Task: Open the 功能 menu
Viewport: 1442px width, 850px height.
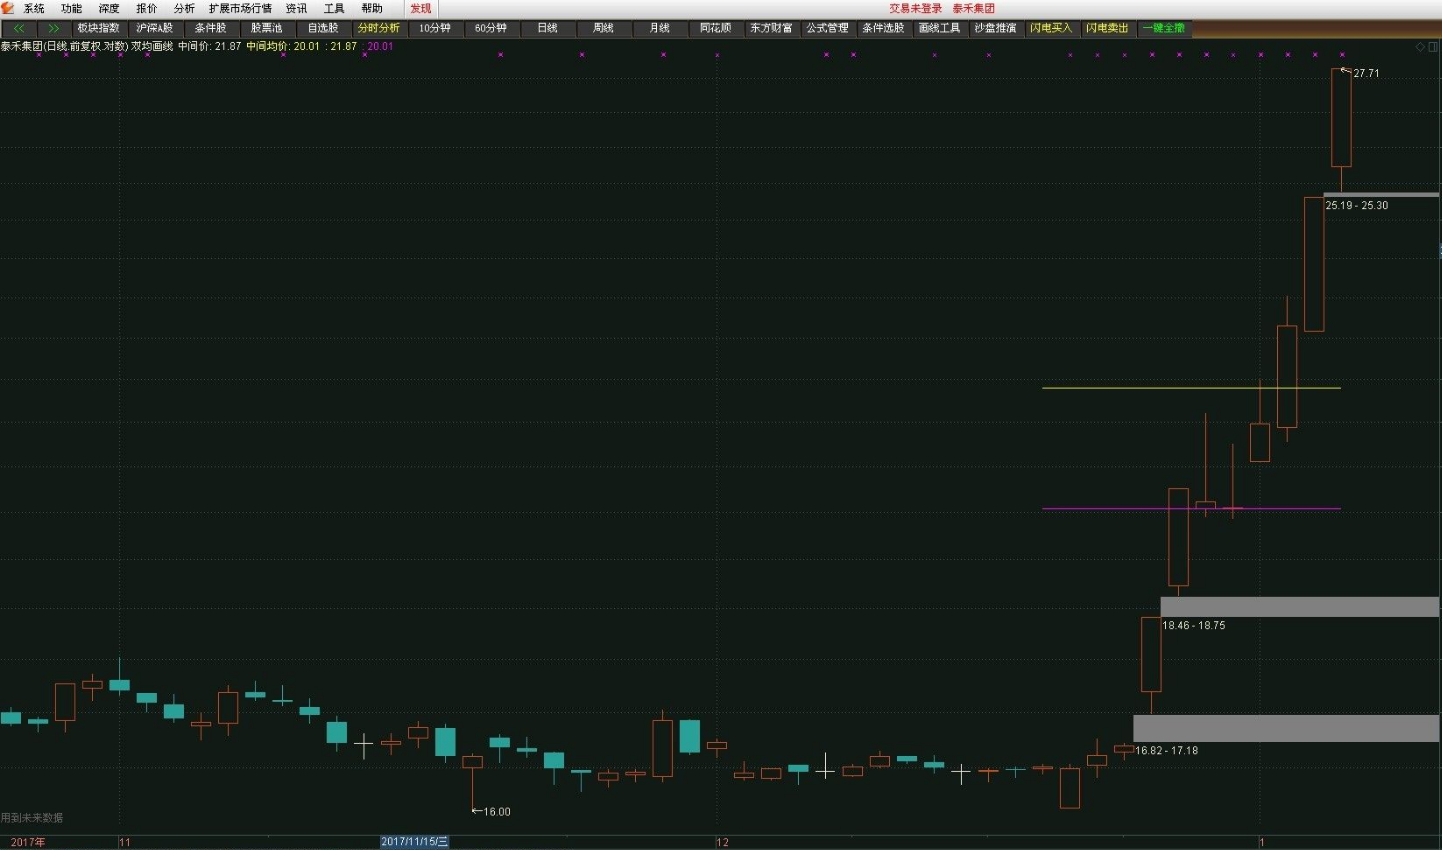Action: coord(71,8)
